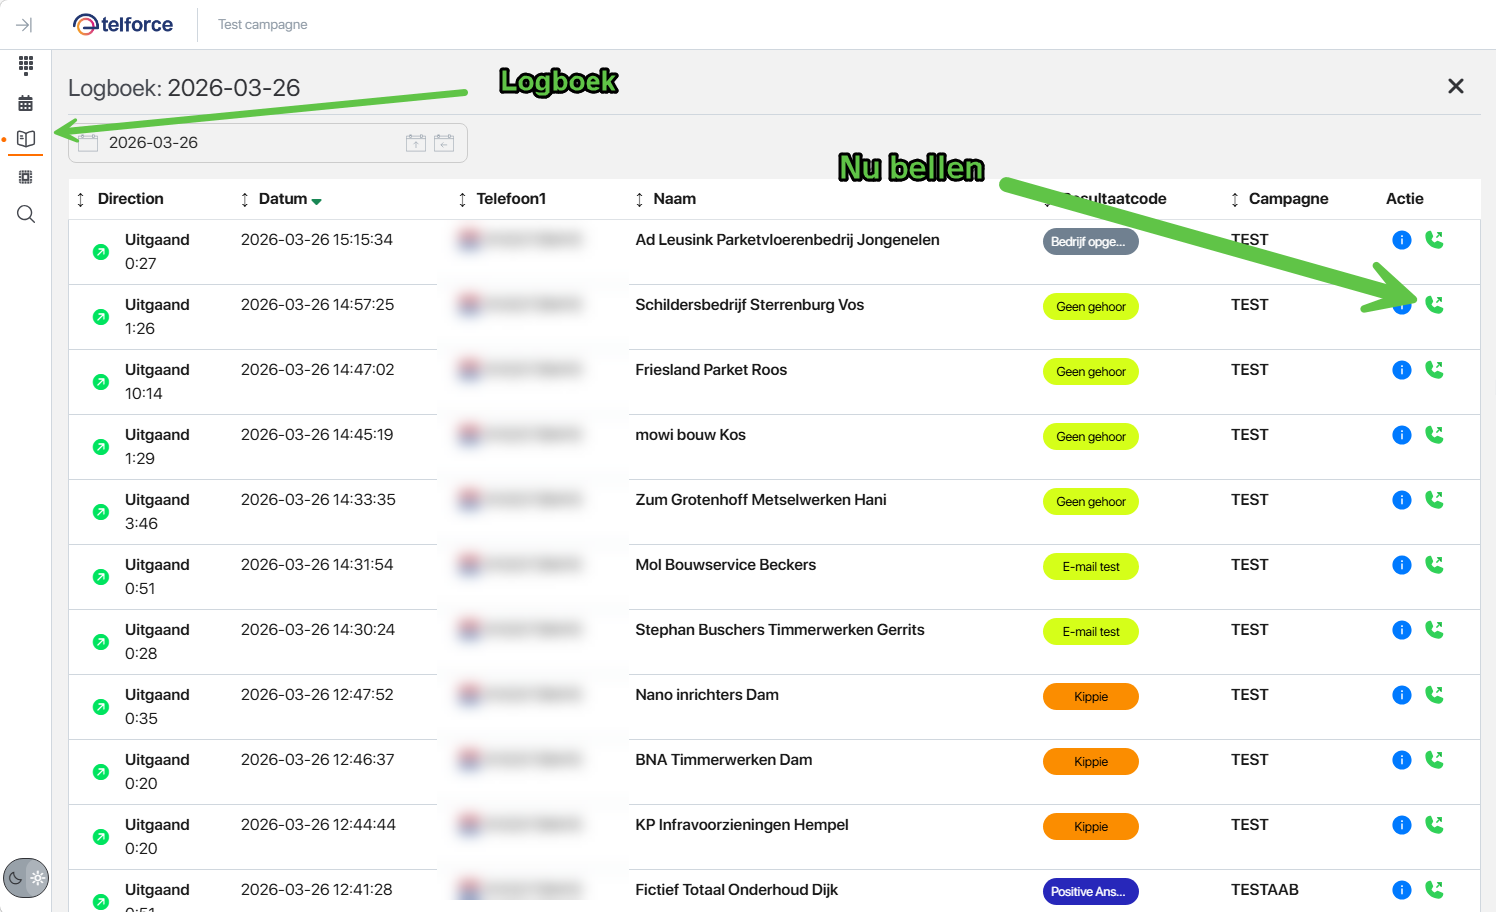Viewport: 1496px width, 912px height.
Task: Click the search magnifier in sidebar
Action: coord(26,214)
